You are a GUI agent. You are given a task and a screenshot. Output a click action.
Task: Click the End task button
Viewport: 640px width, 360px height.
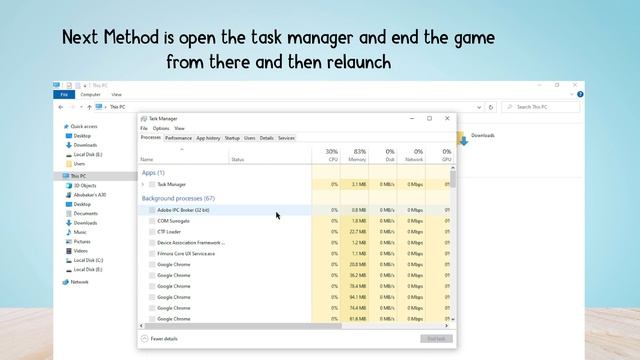(x=436, y=339)
